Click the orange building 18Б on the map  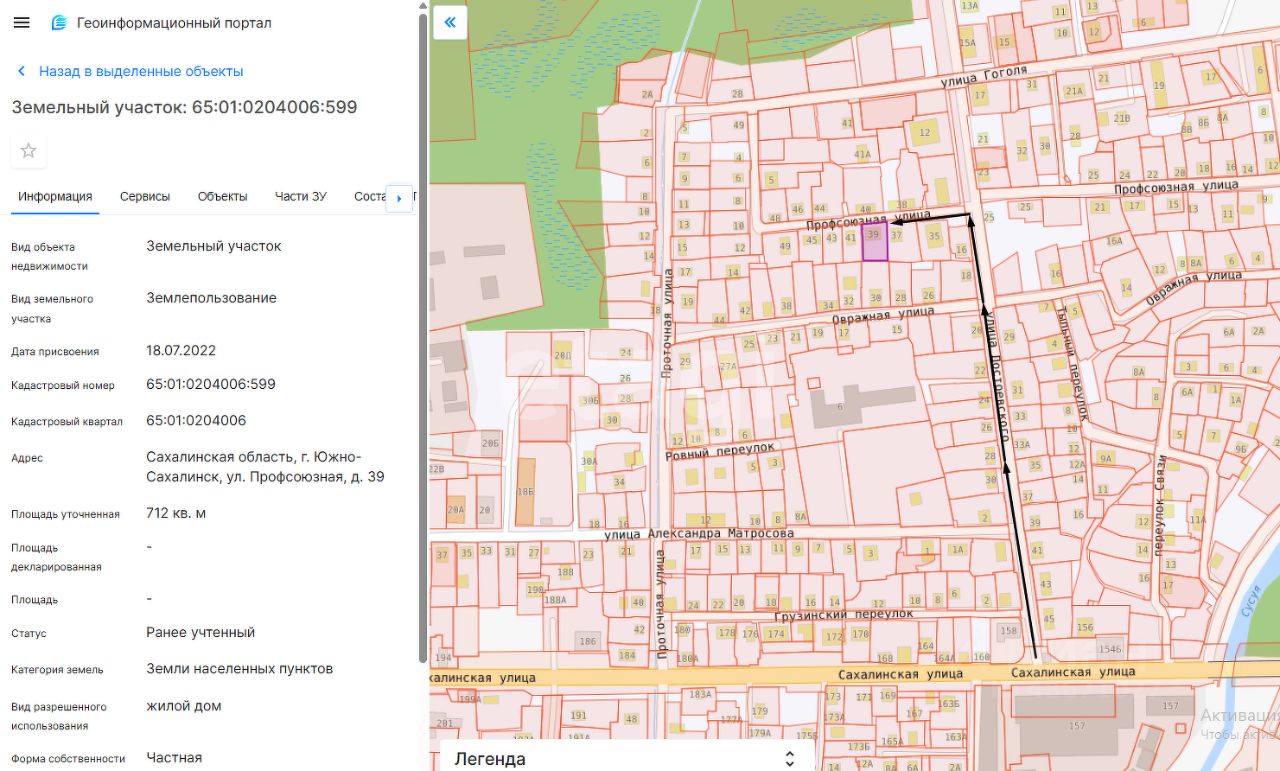tap(526, 492)
